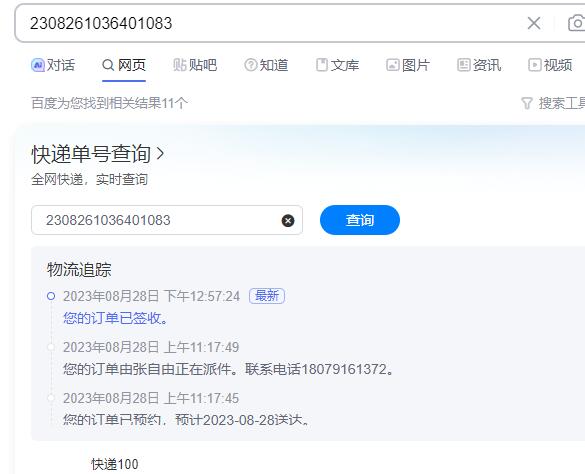
Task: Clear the tracking number with black X icon
Action: [288, 221]
